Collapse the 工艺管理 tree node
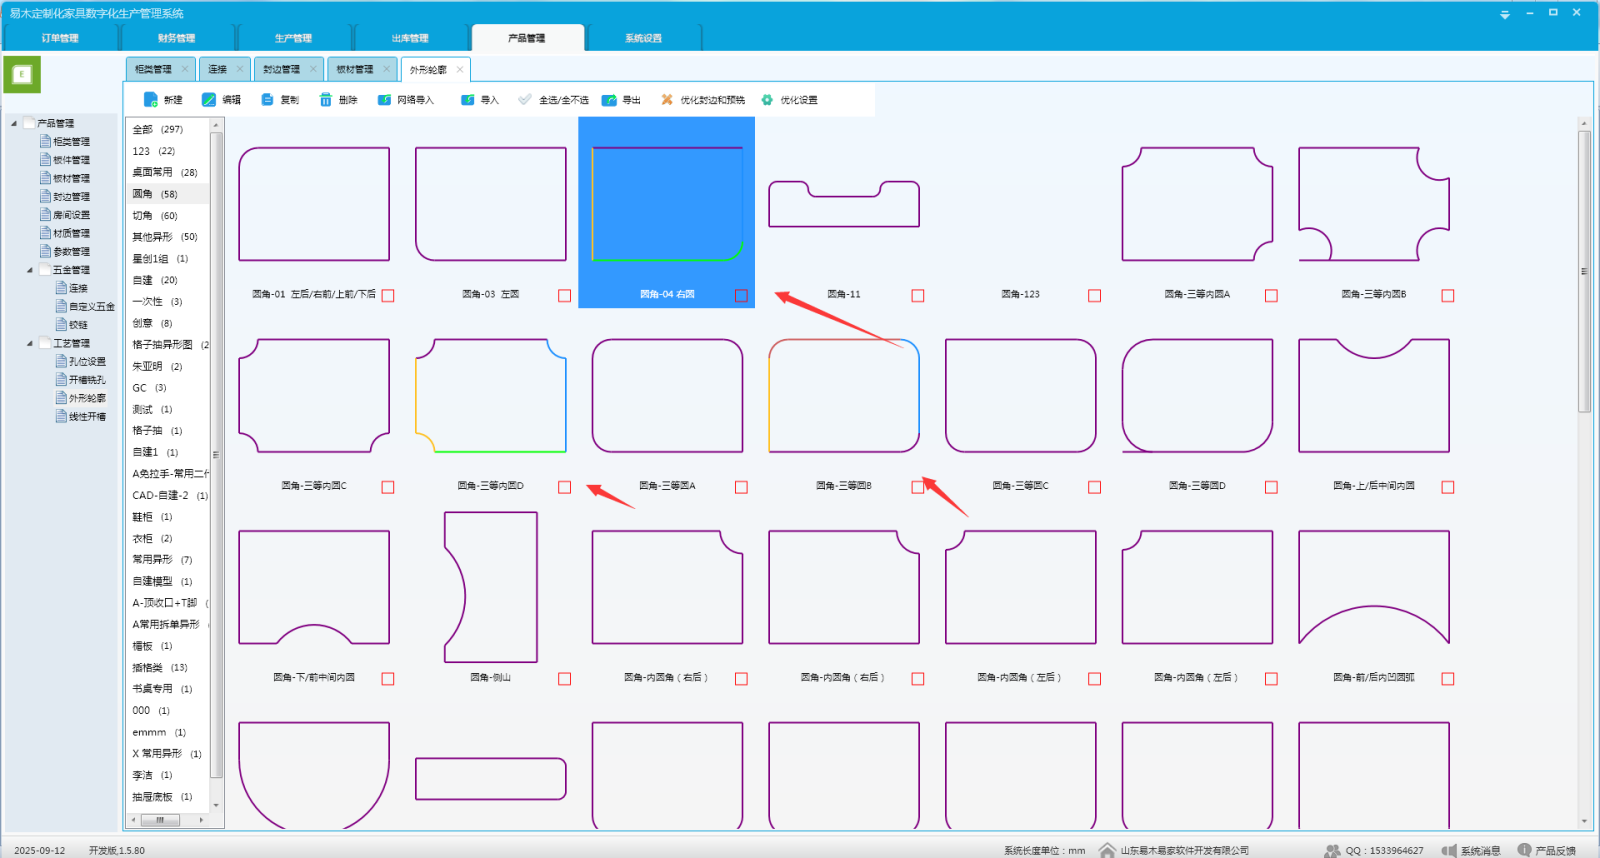Screen dimensions: 1600x858 click(x=30, y=343)
